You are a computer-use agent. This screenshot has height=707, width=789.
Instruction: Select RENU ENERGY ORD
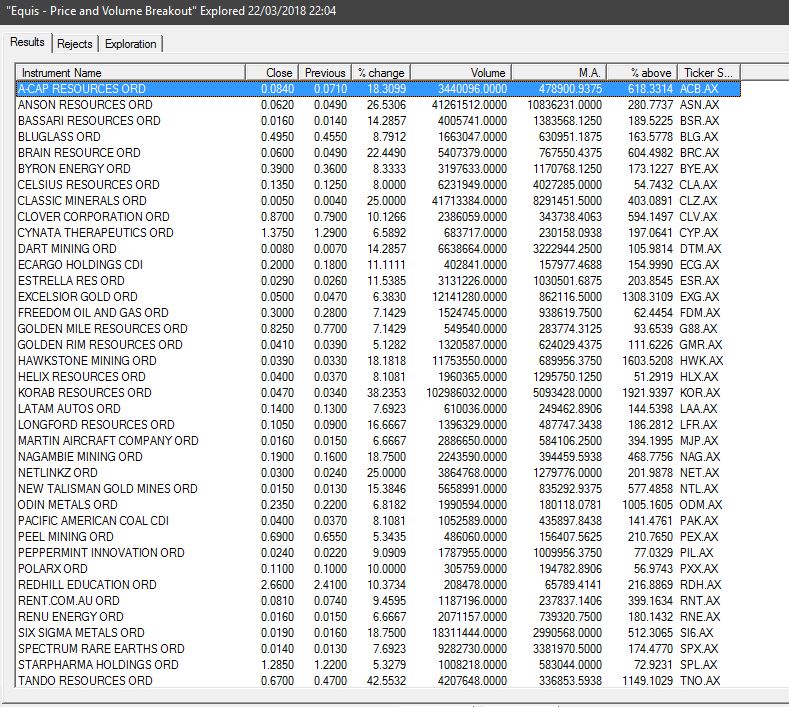pyautogui.click(x=378, y=617)
